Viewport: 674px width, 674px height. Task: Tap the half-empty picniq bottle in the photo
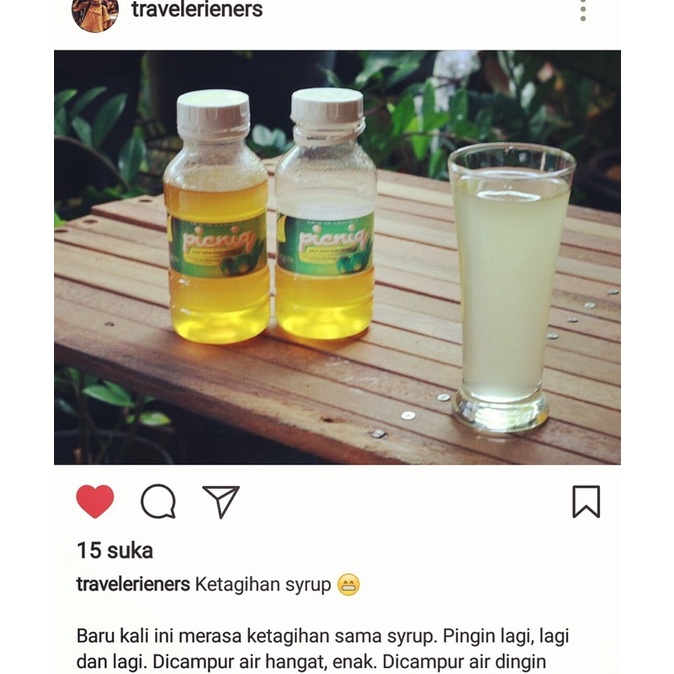point(325,214)
